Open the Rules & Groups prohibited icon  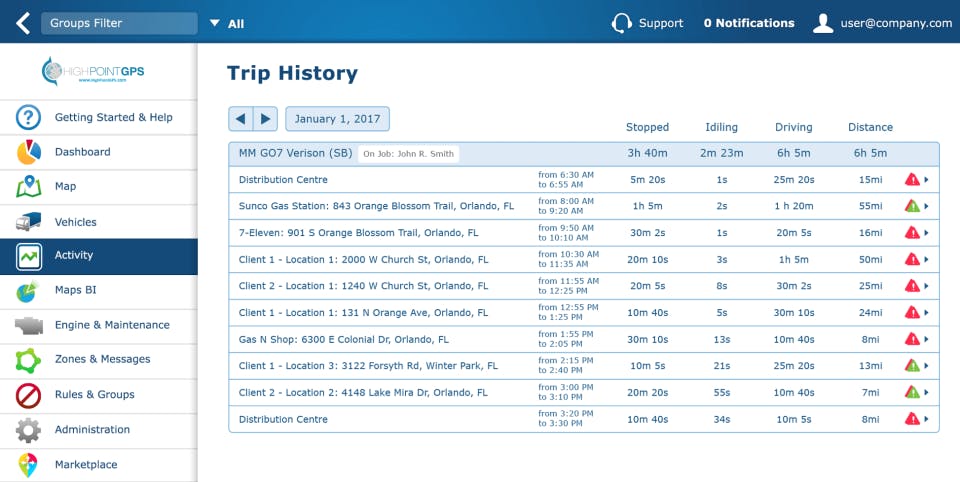point(28,395)
